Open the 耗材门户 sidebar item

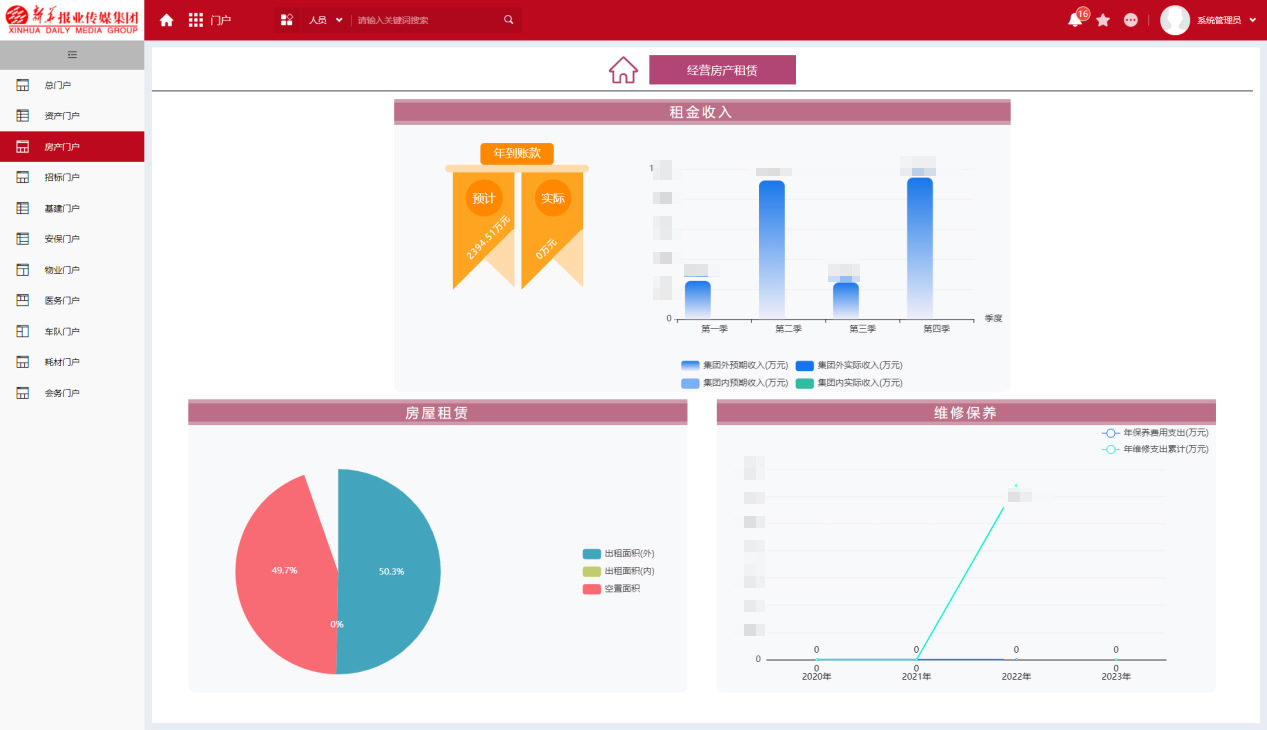(72, 362)
